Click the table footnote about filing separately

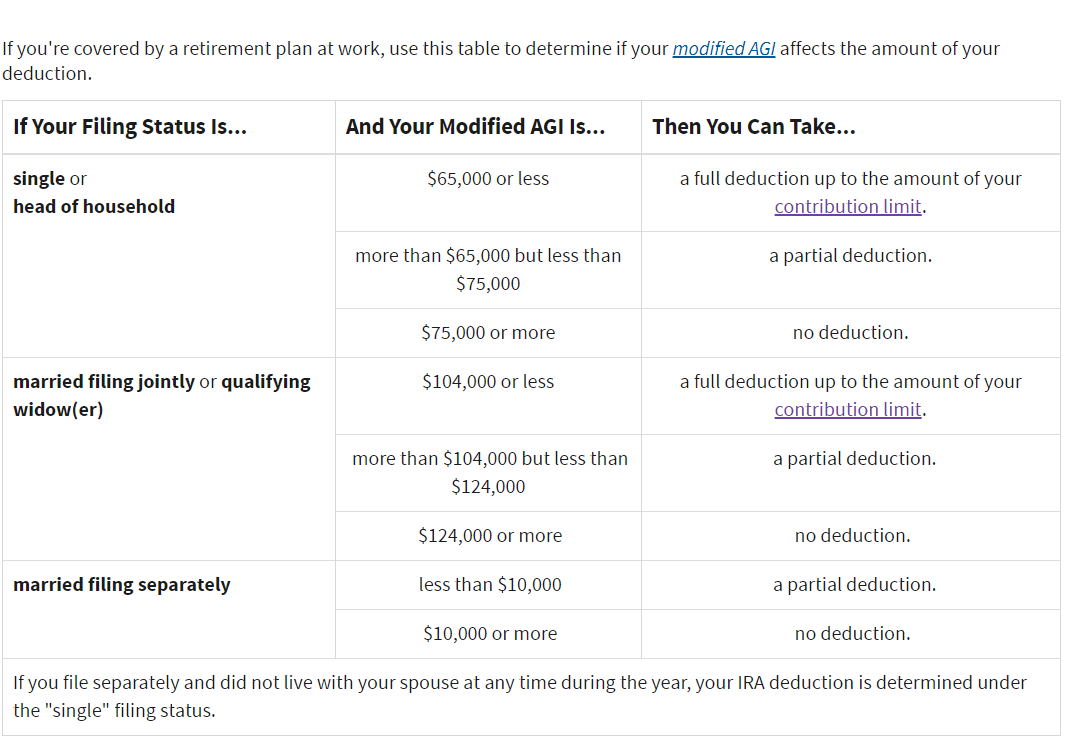point(531,696)
